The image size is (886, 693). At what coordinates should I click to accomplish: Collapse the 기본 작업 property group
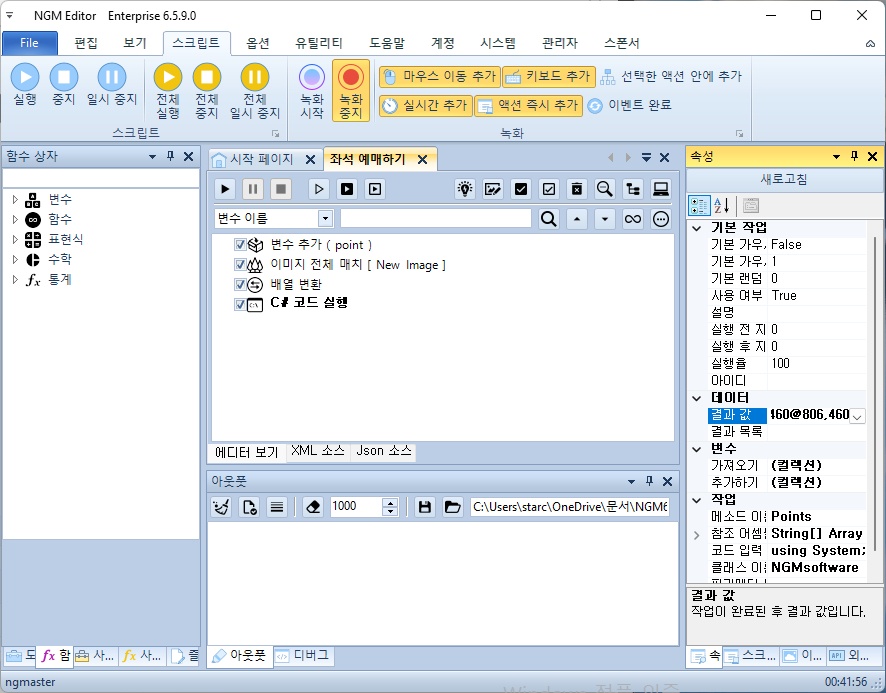(x=697, y=228)
